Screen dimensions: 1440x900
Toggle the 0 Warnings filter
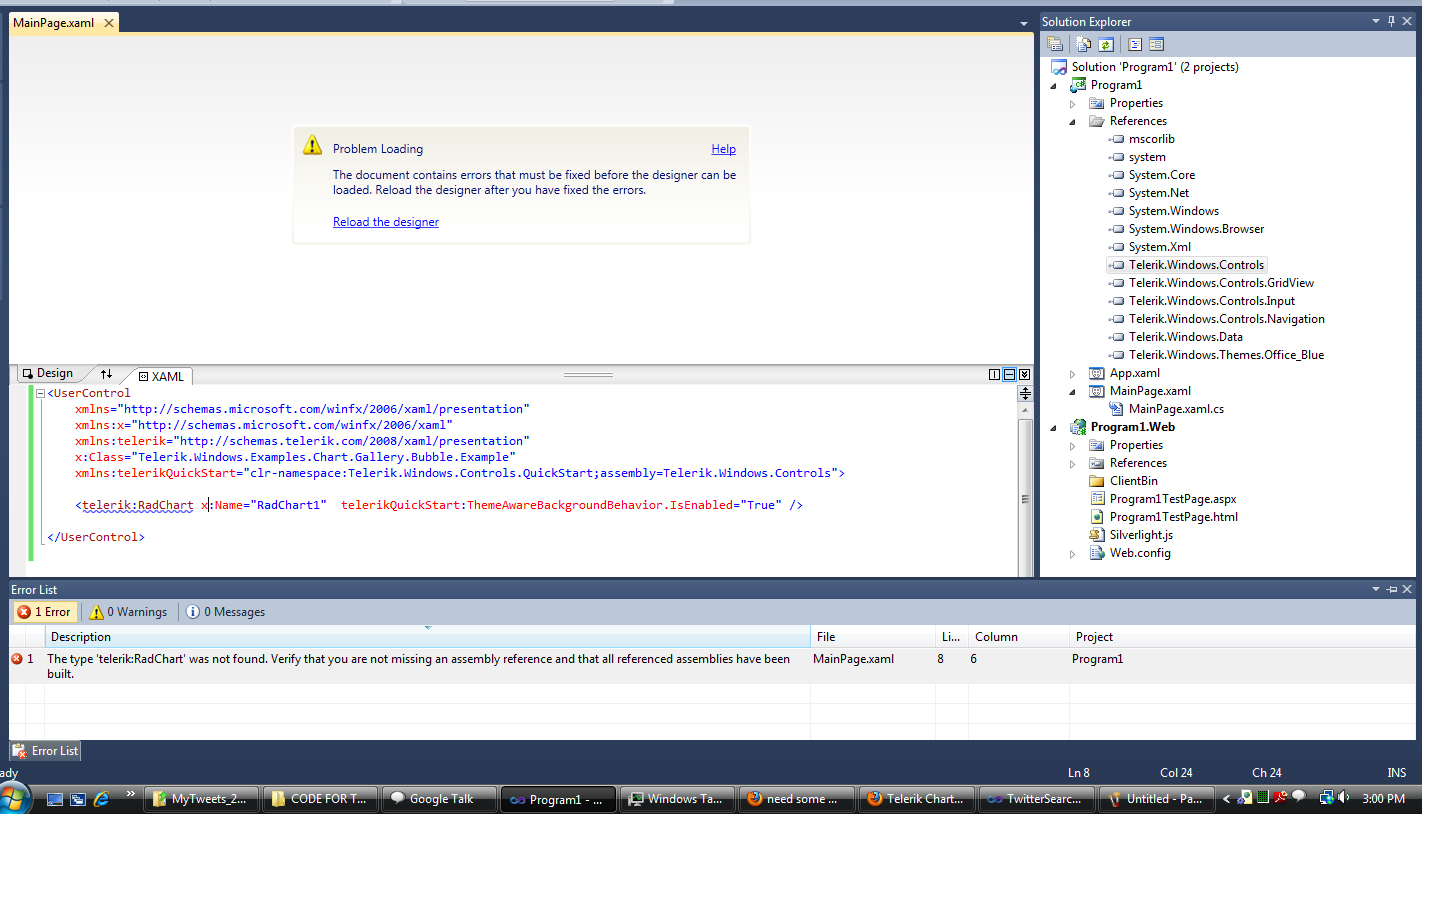(128, 612)
